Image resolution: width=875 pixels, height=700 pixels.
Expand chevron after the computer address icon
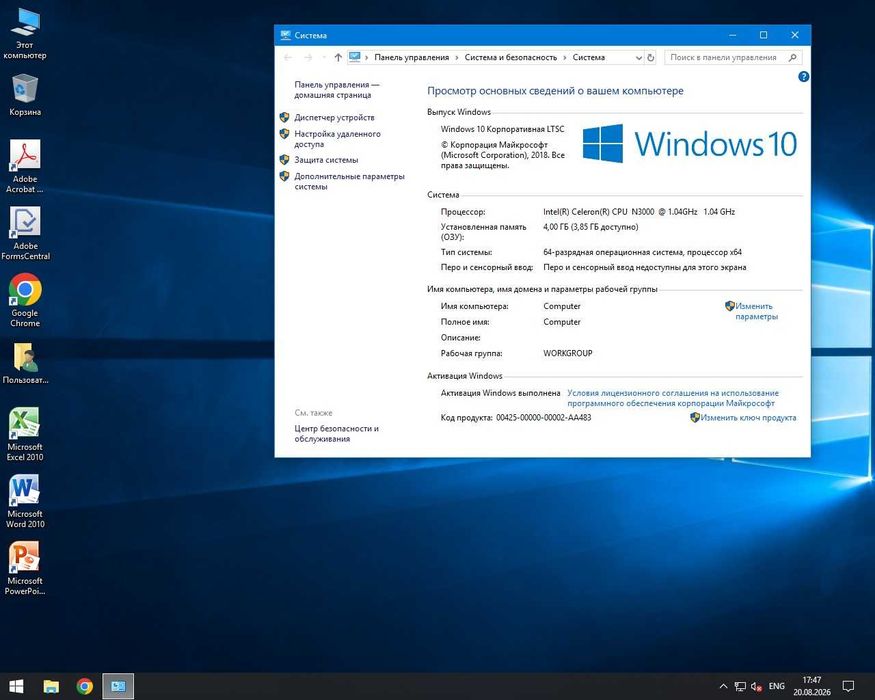point(367,57)
